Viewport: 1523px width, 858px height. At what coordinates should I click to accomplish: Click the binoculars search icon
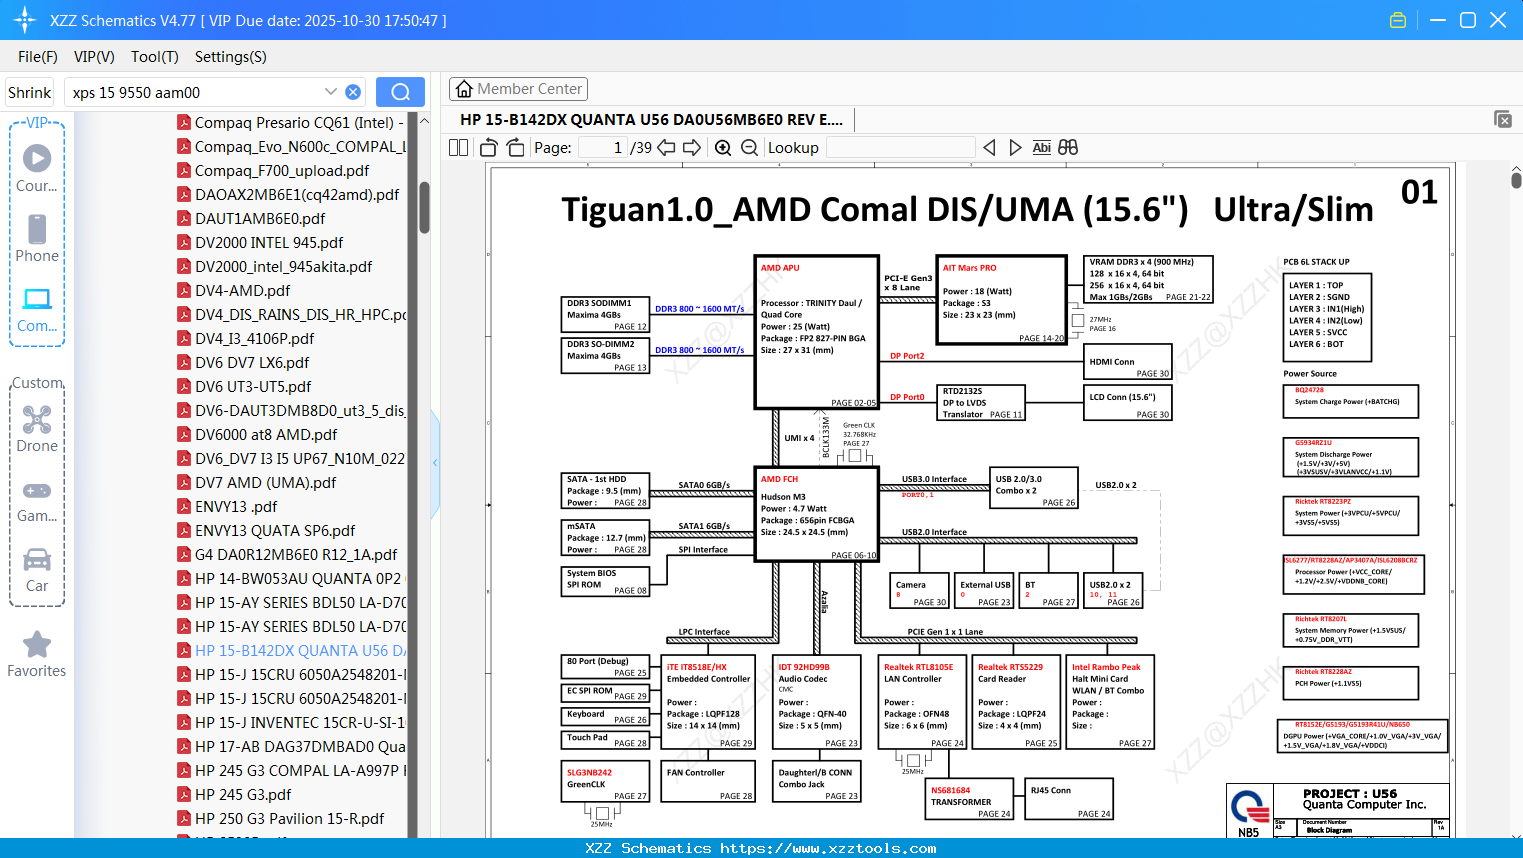point(1068,148)
